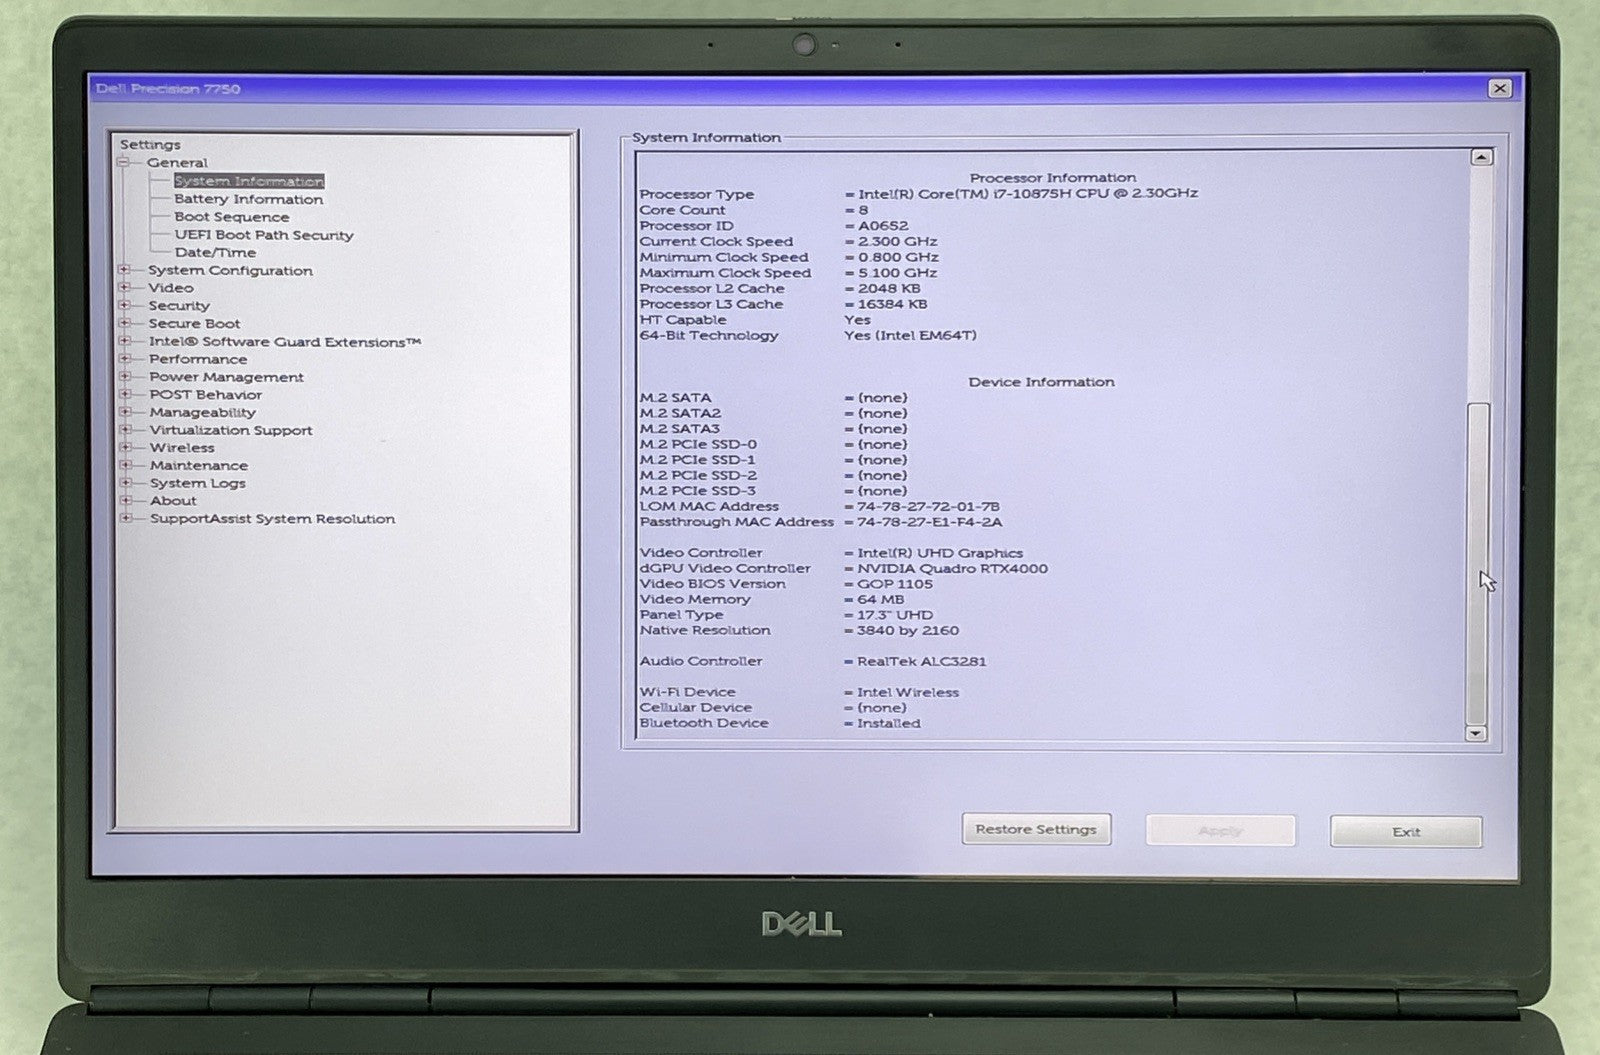This screenshot has width=1600, height=1055.
Task: Expand Intel Software Guard Extensions
Action: coord(124,341)
